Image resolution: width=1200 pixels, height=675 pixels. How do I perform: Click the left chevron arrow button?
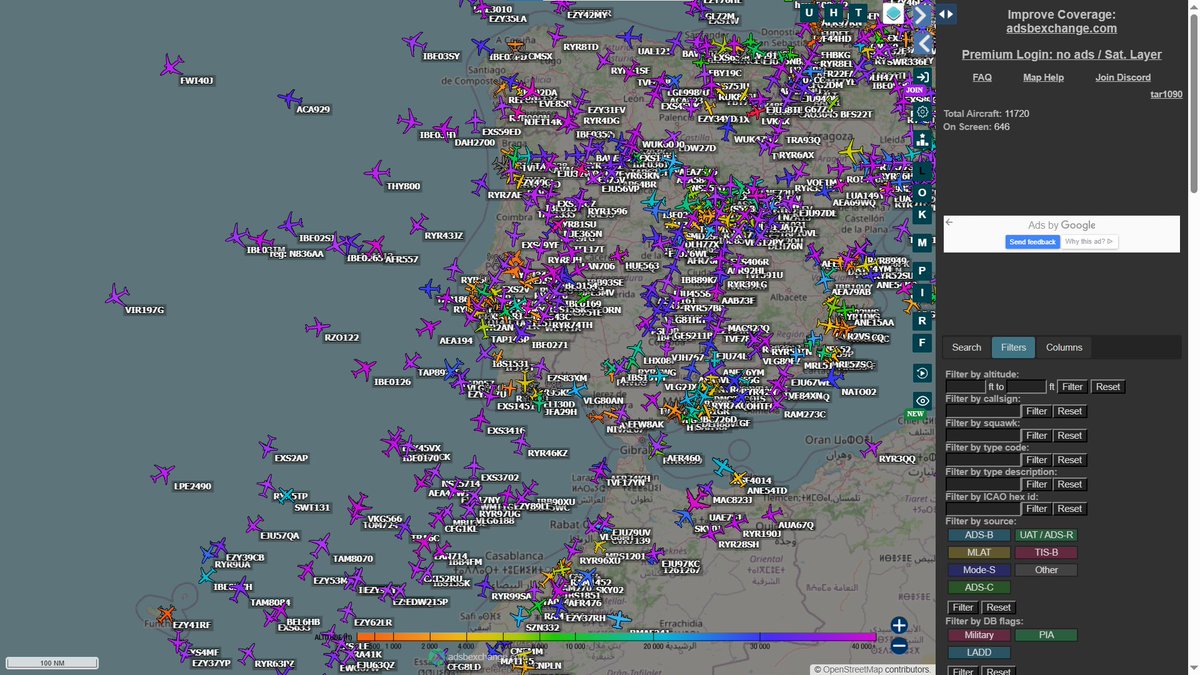pos(922,43)
